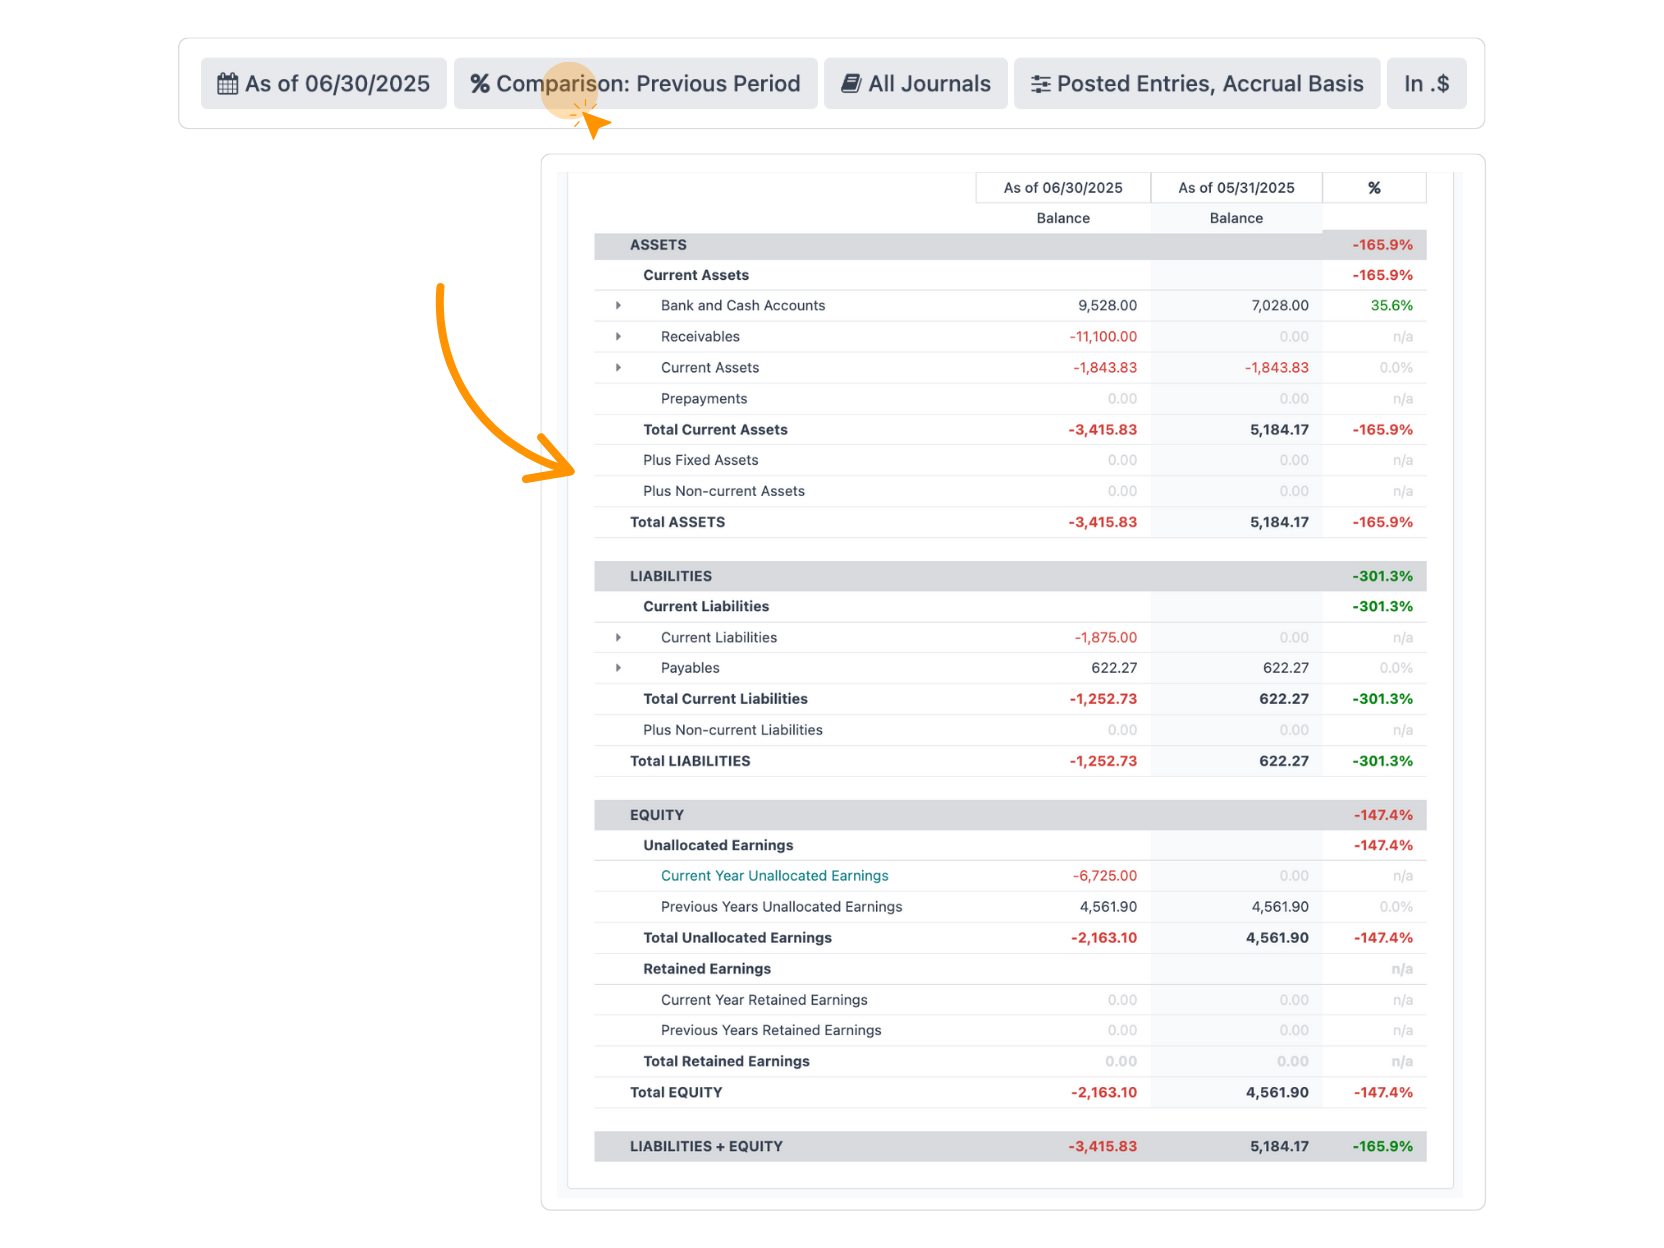Expand the Current Assets line item
This screenshot has height=1248, width=1664.
(x=618, y=367)
